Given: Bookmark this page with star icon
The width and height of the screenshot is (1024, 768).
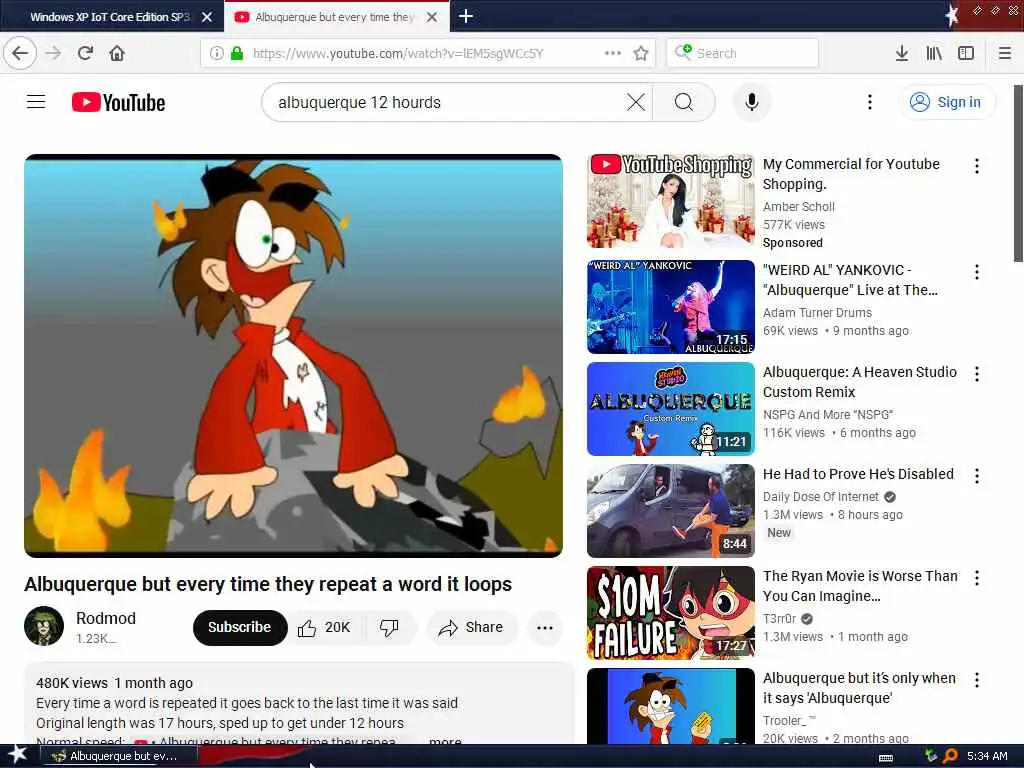Looking at the screenshot, I should tap(641, 53).
